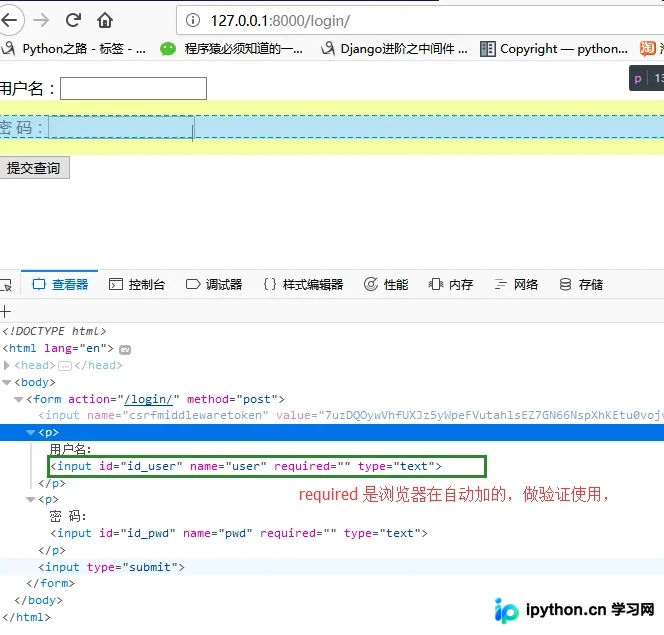Open the 'Python之路 - 标签' bookmark
The height and width of the screenshot is (635, 664).
tap(75, 49)
